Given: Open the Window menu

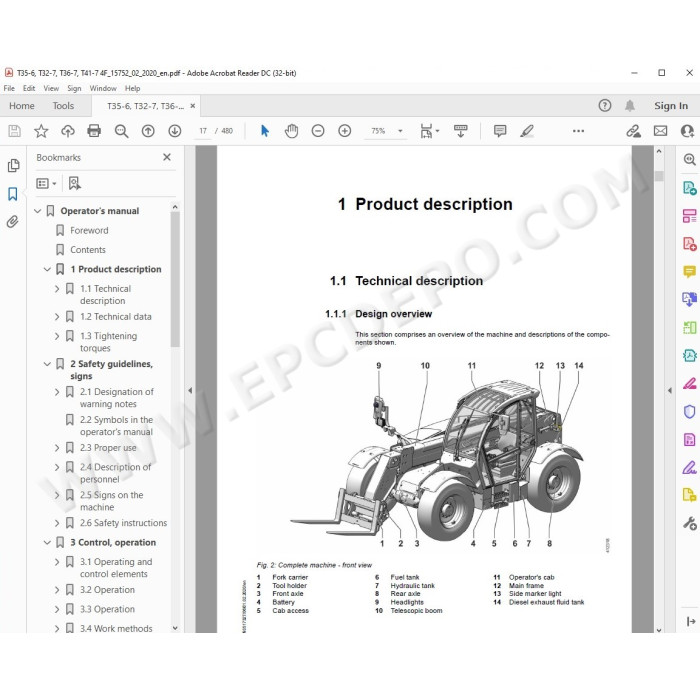Looking at the screenshot, I should point(103,88).
